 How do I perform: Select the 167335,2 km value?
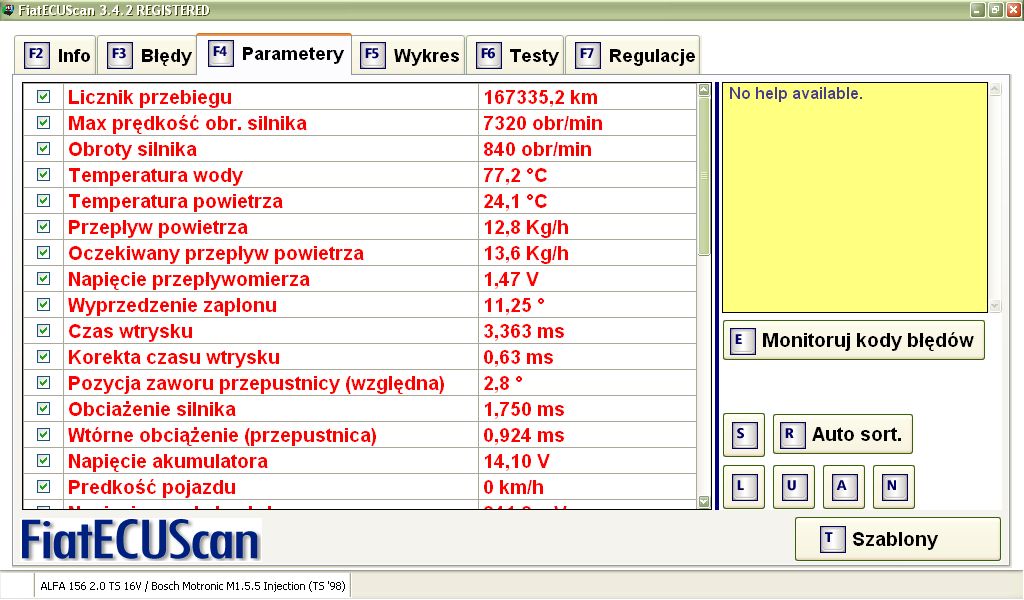click(x=540, y=97)
